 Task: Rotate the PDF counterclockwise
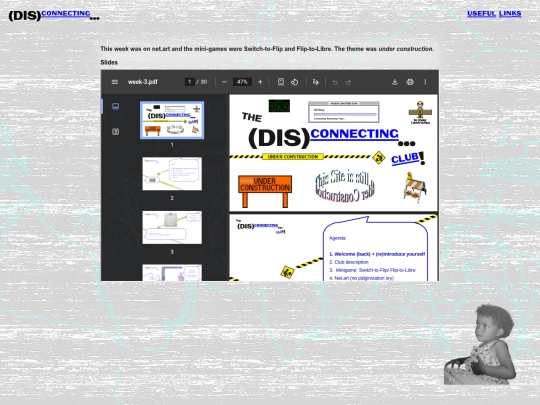[294, 82]
